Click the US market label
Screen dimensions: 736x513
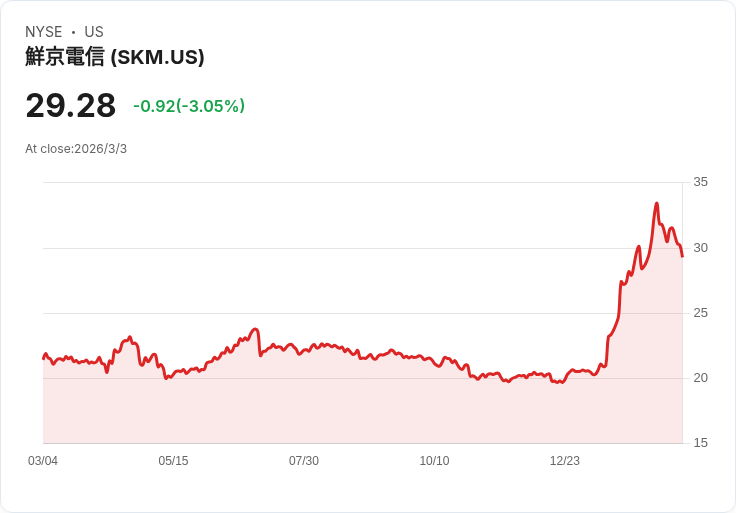tap(94, 32)
